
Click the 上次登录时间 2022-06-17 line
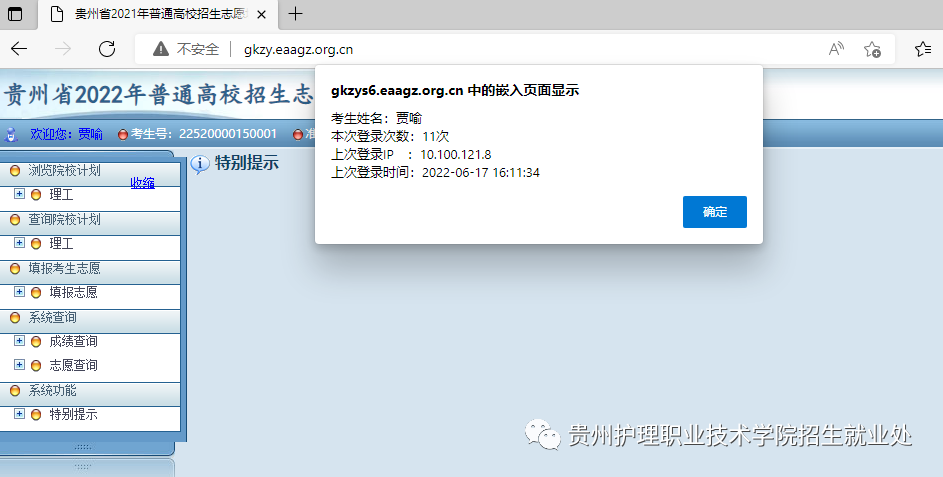[435, 173]
